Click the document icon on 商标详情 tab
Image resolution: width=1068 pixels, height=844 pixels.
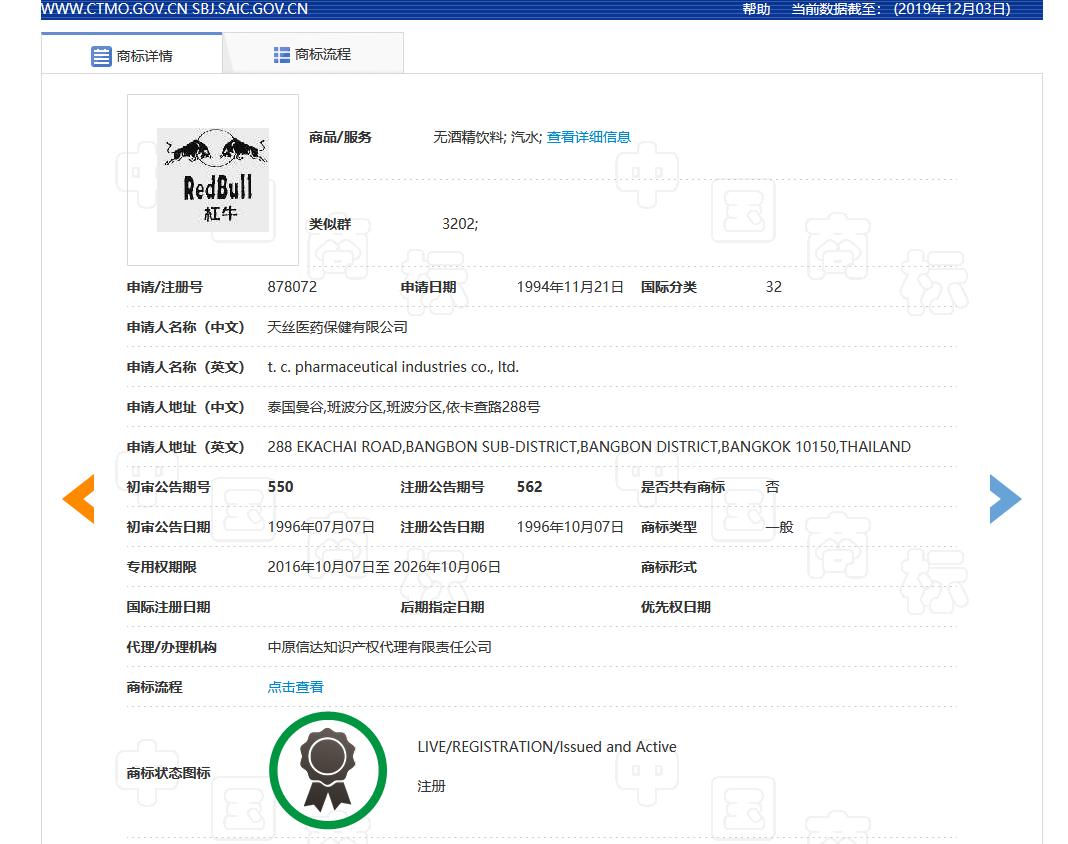pos(100,56)
